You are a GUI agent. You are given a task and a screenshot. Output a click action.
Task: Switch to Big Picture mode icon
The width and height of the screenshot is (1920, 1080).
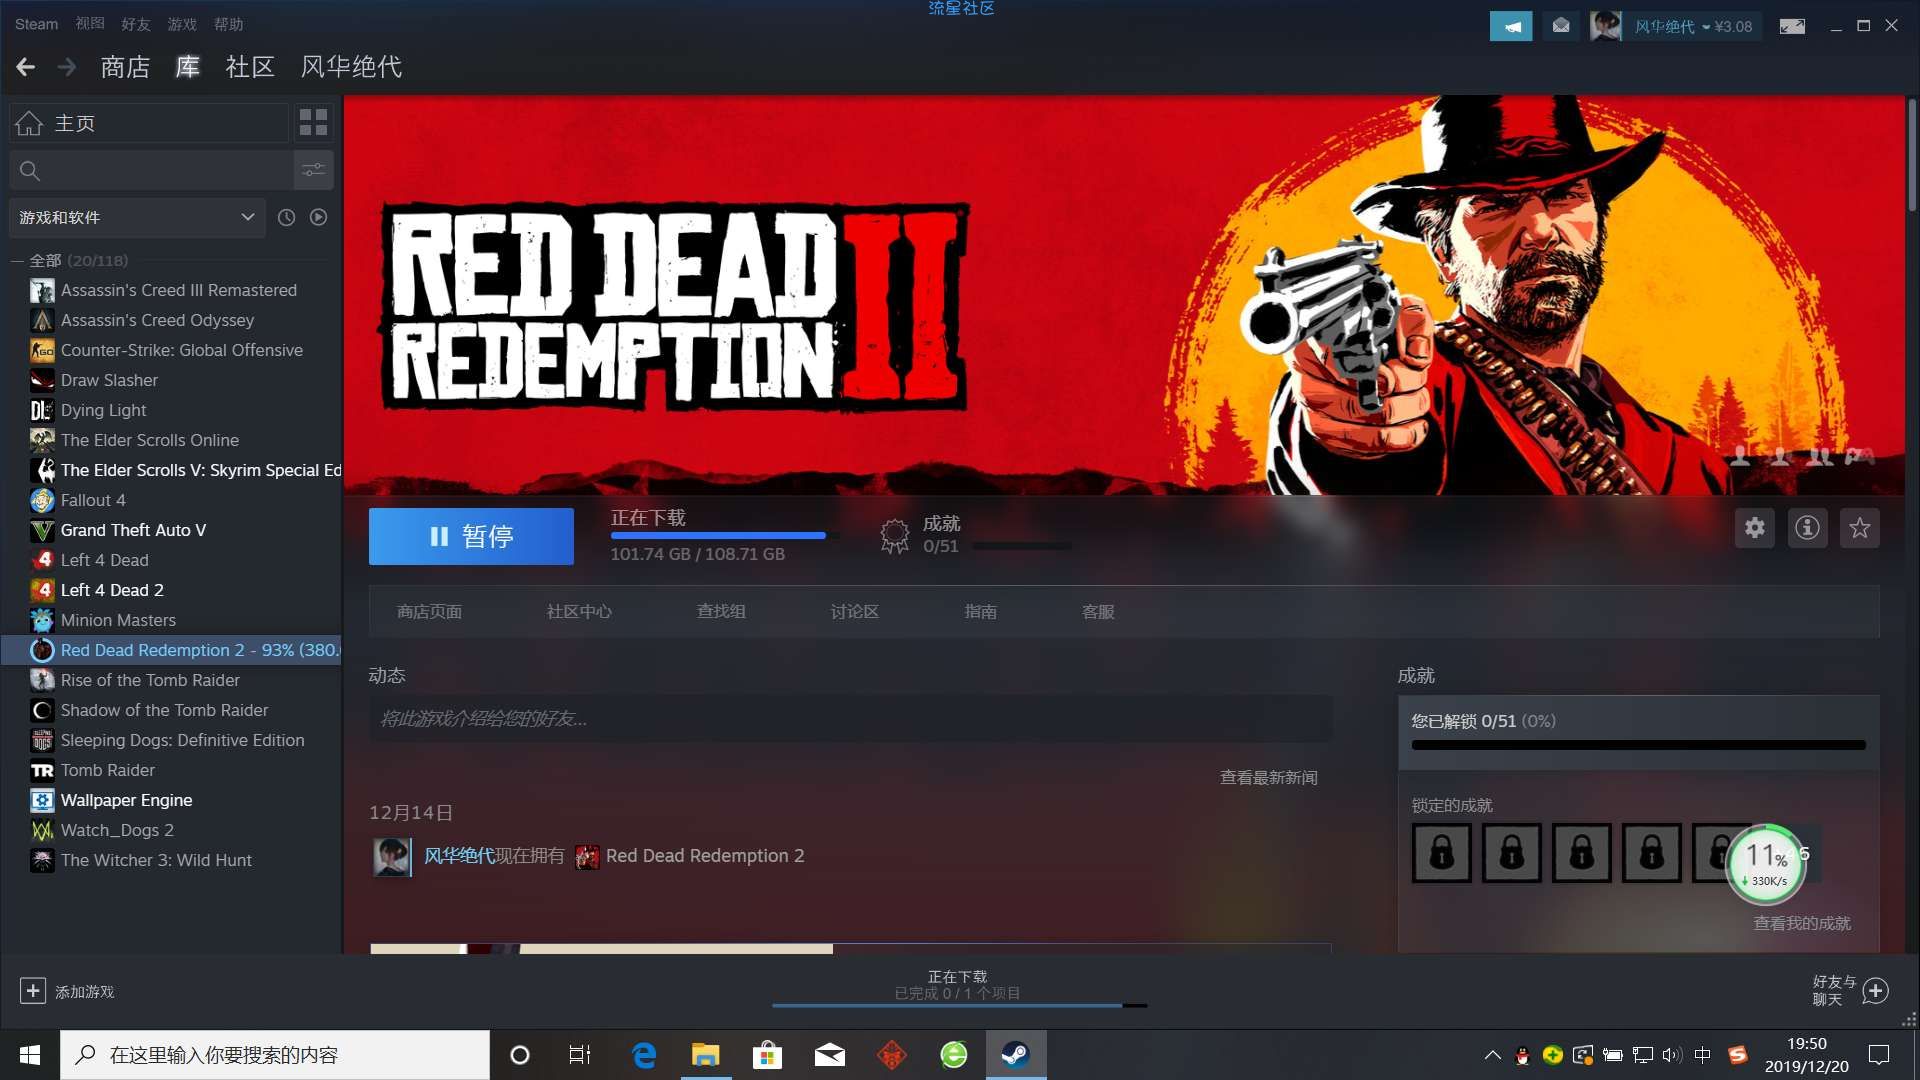click(x=1792, y=26)
